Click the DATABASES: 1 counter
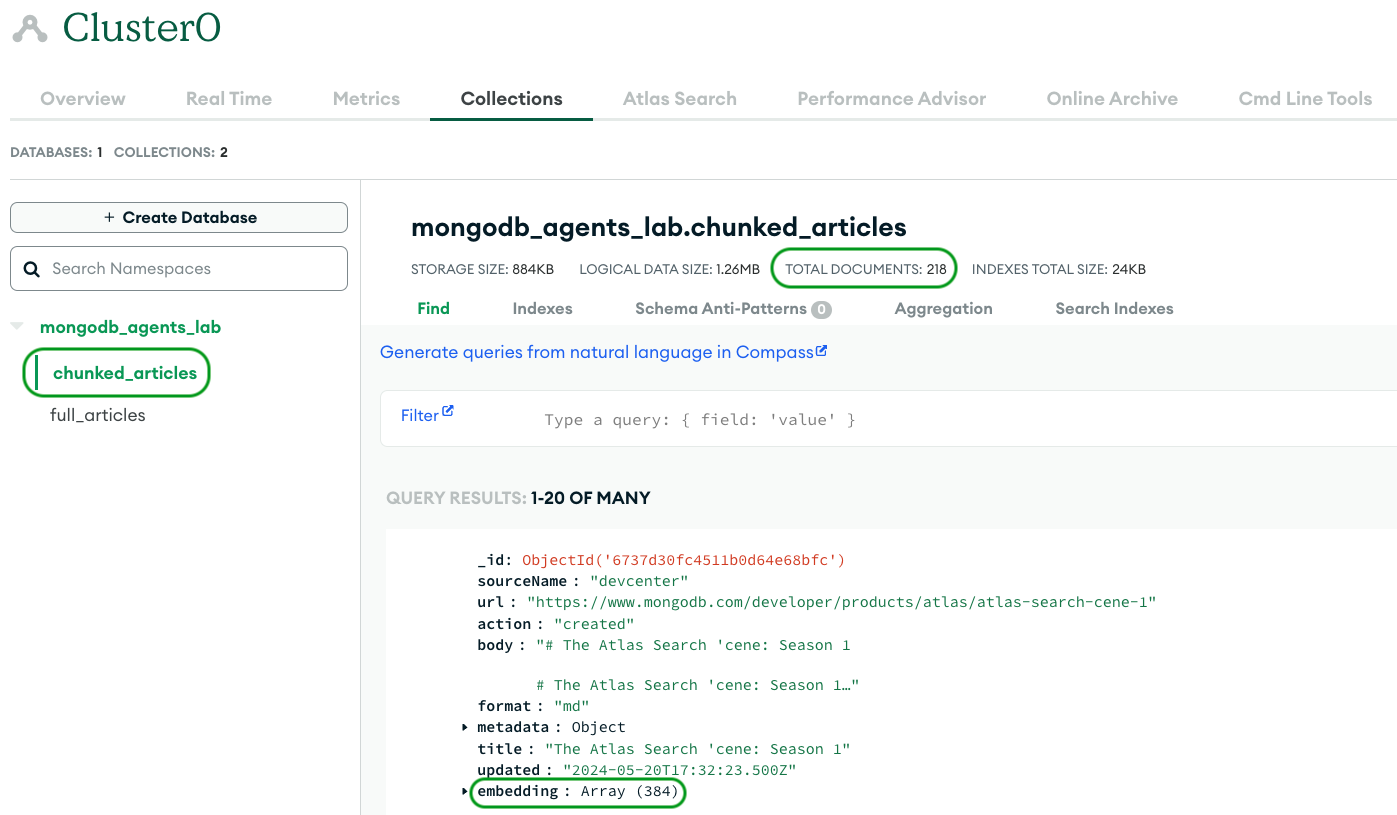Viewport: 1397px width, 815px height. coord(56,153)
